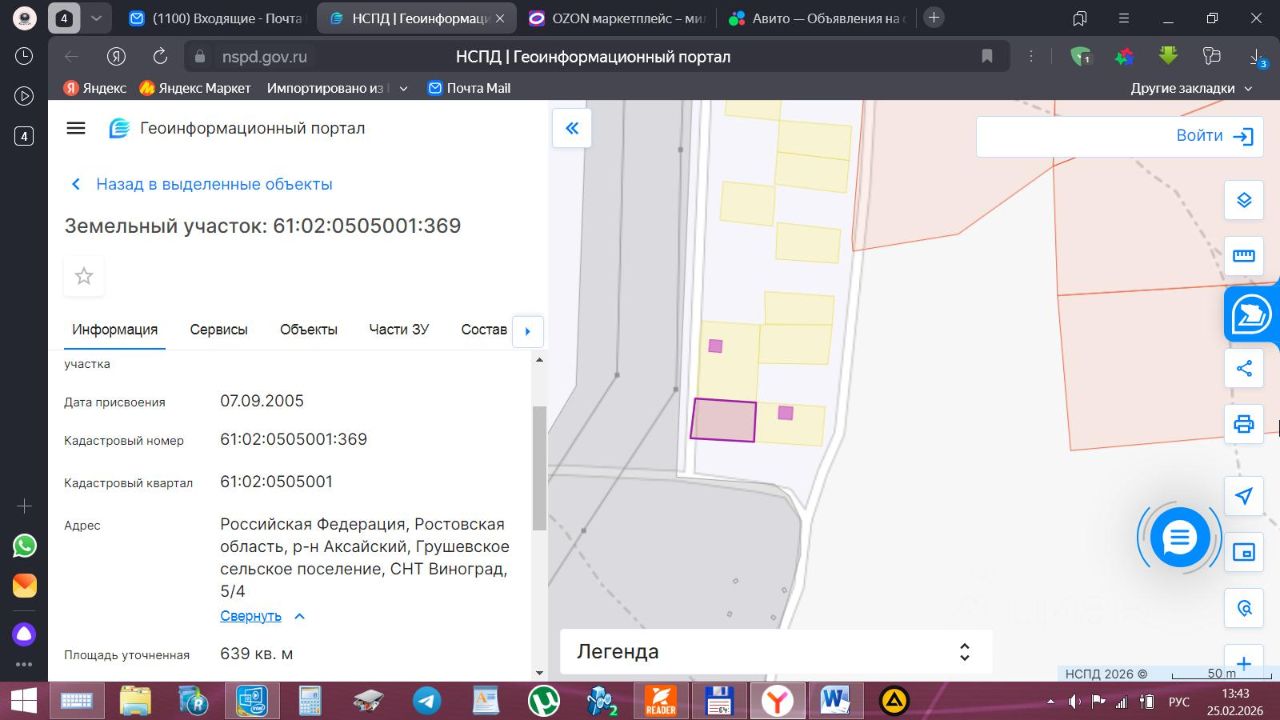
Task: Switch to the Сервисы tab
Action: click(x=219, y=330)
